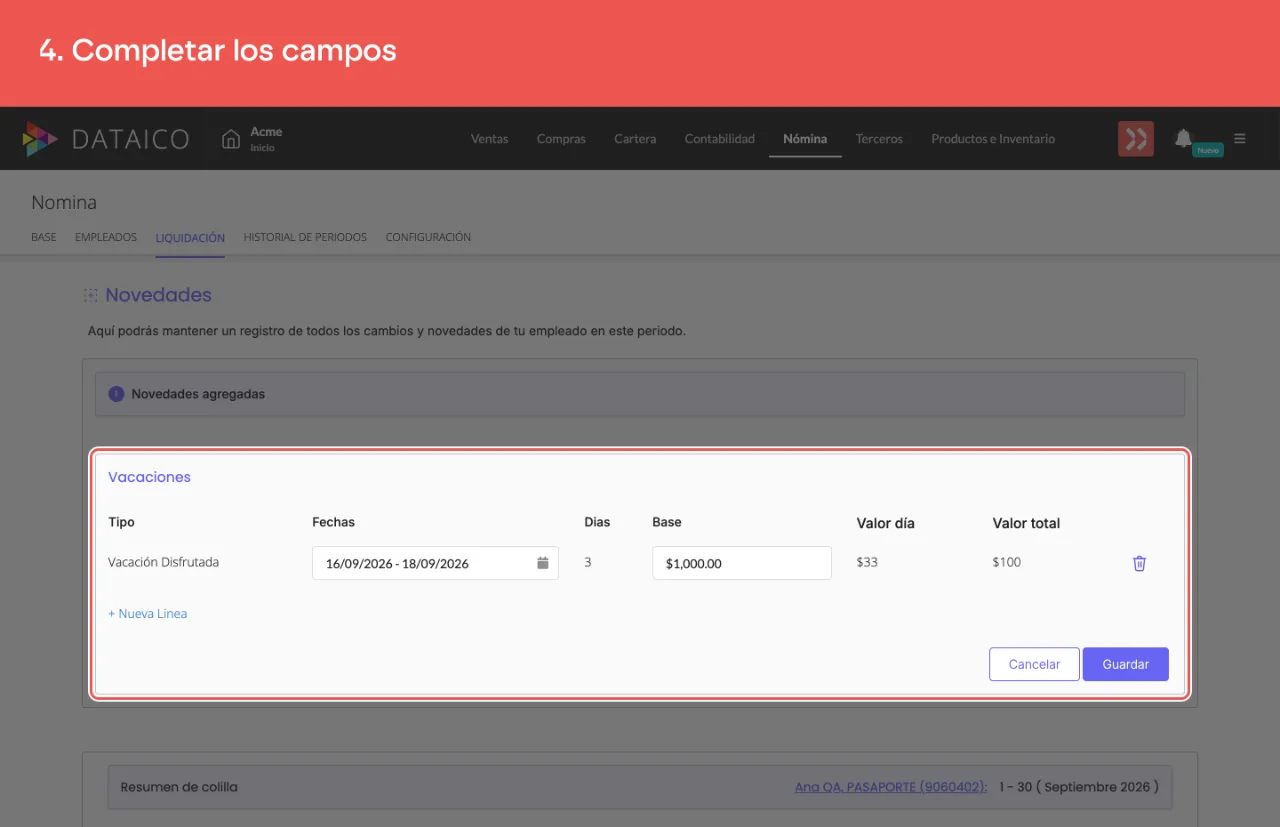
Task: Open the Cartera menu
Action: point(635,139)
